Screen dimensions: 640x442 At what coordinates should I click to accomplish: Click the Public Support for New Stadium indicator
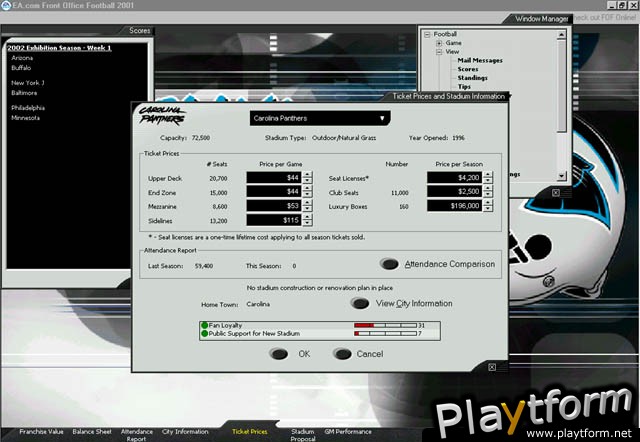point(204,333)
